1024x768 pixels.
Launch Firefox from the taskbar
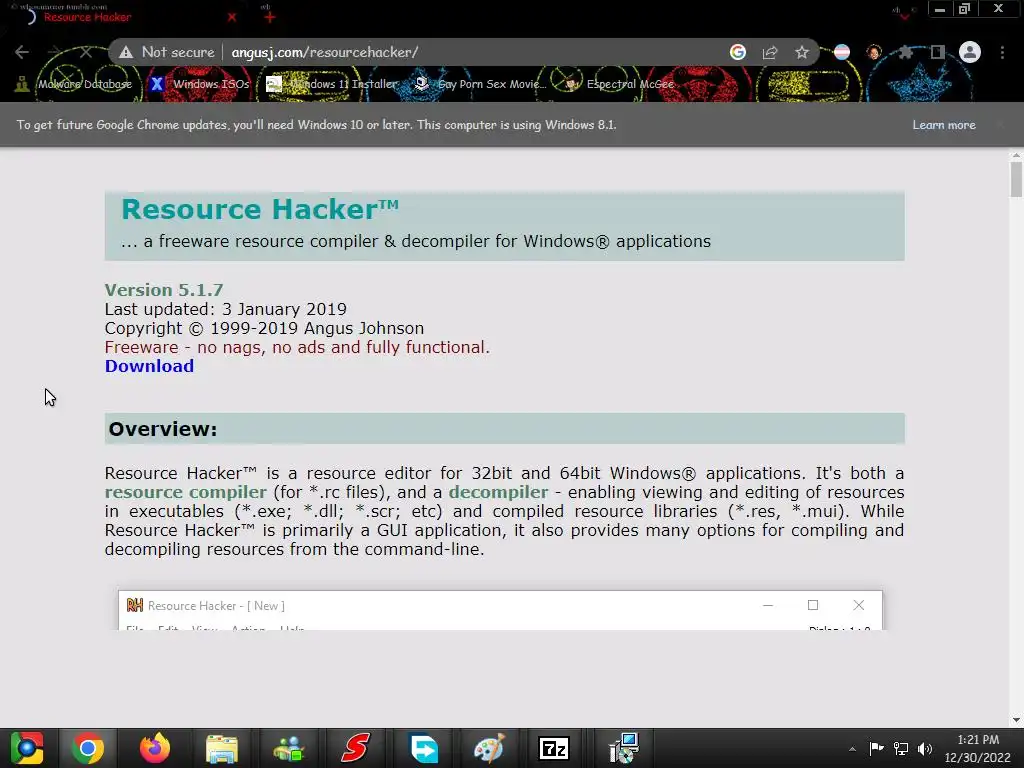pos(155,748)
